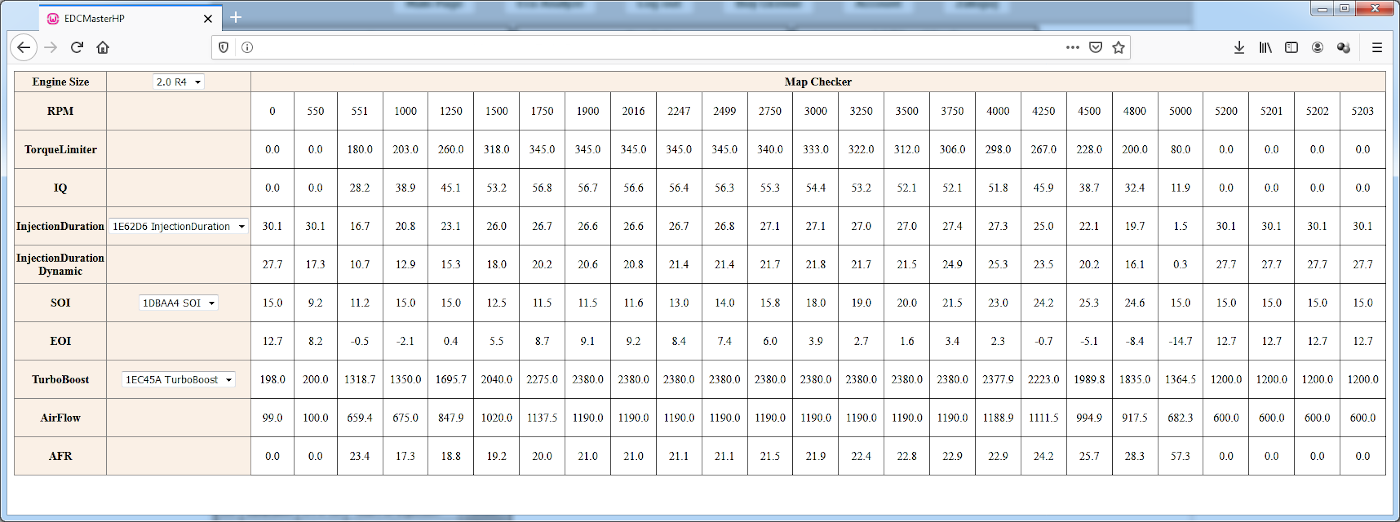Click EOI value -14.7
1400x522 pixels.
(1181, 342)
